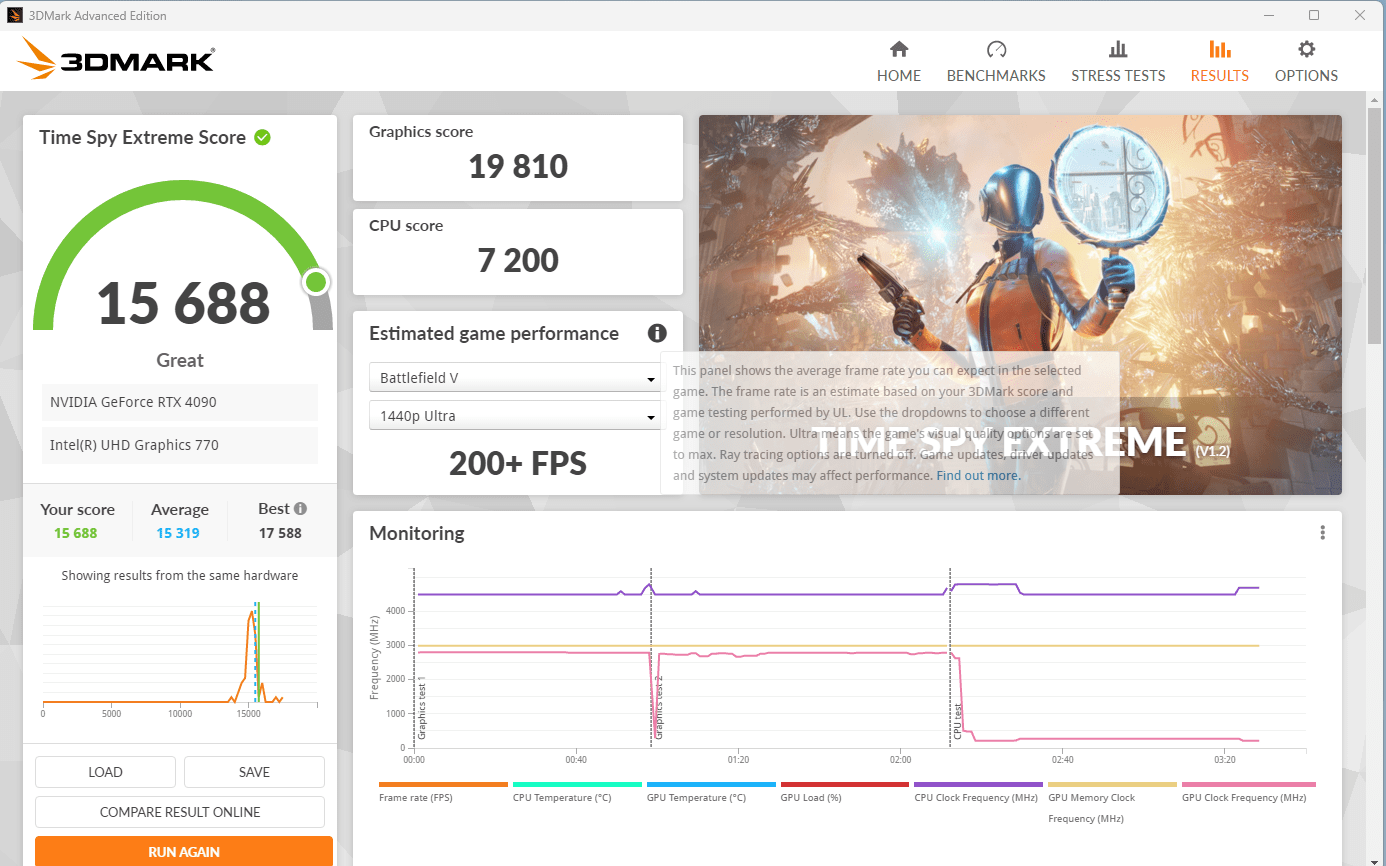Select the RESULTS tab
The width and height of the screenshot is (1386, 866).
click(1219, 62)
